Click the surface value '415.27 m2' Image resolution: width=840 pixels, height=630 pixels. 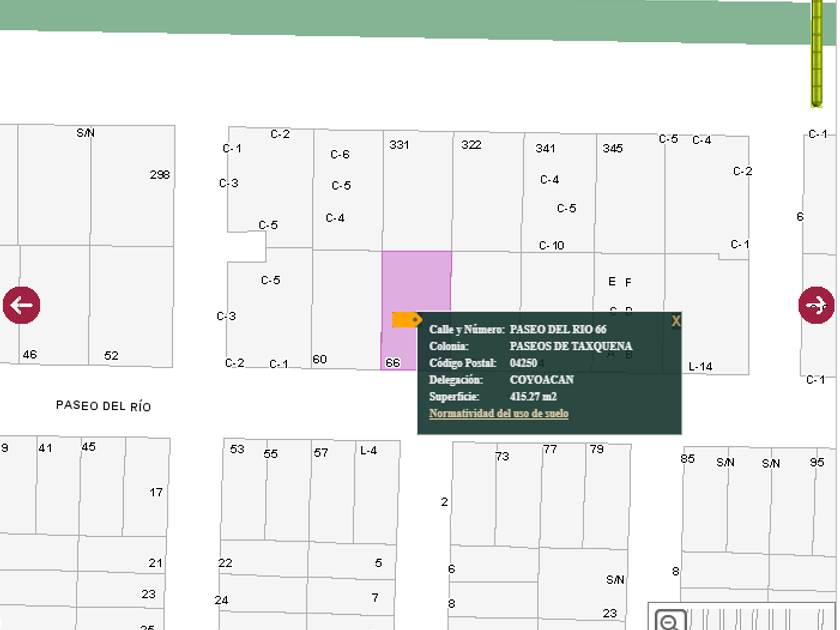(533, 397)
